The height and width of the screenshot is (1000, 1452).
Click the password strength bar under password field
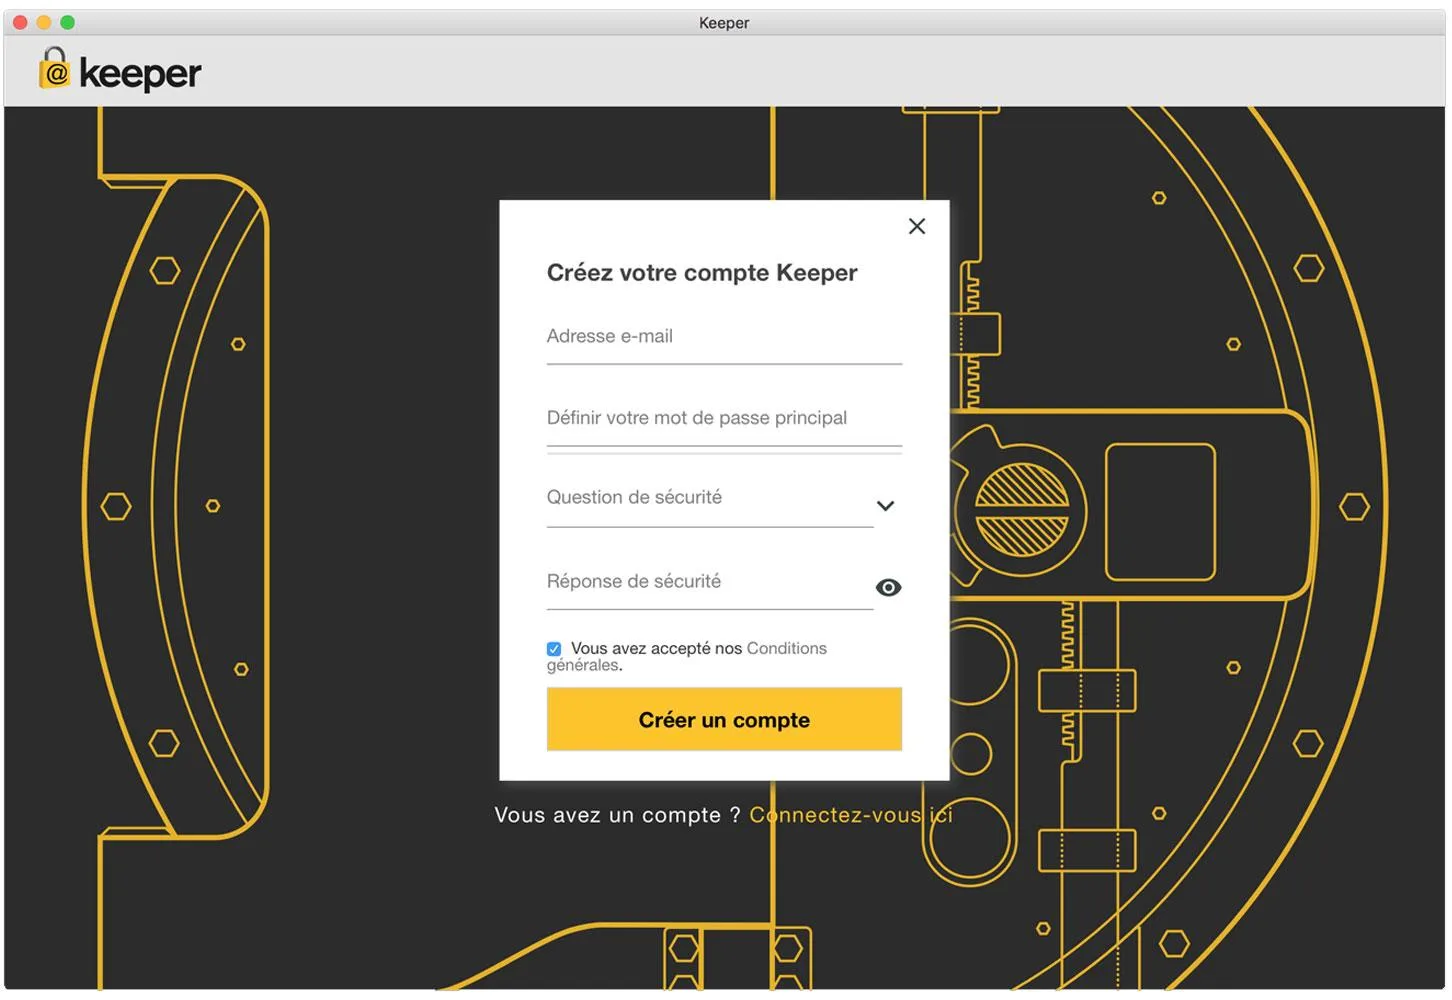point(724,454)
